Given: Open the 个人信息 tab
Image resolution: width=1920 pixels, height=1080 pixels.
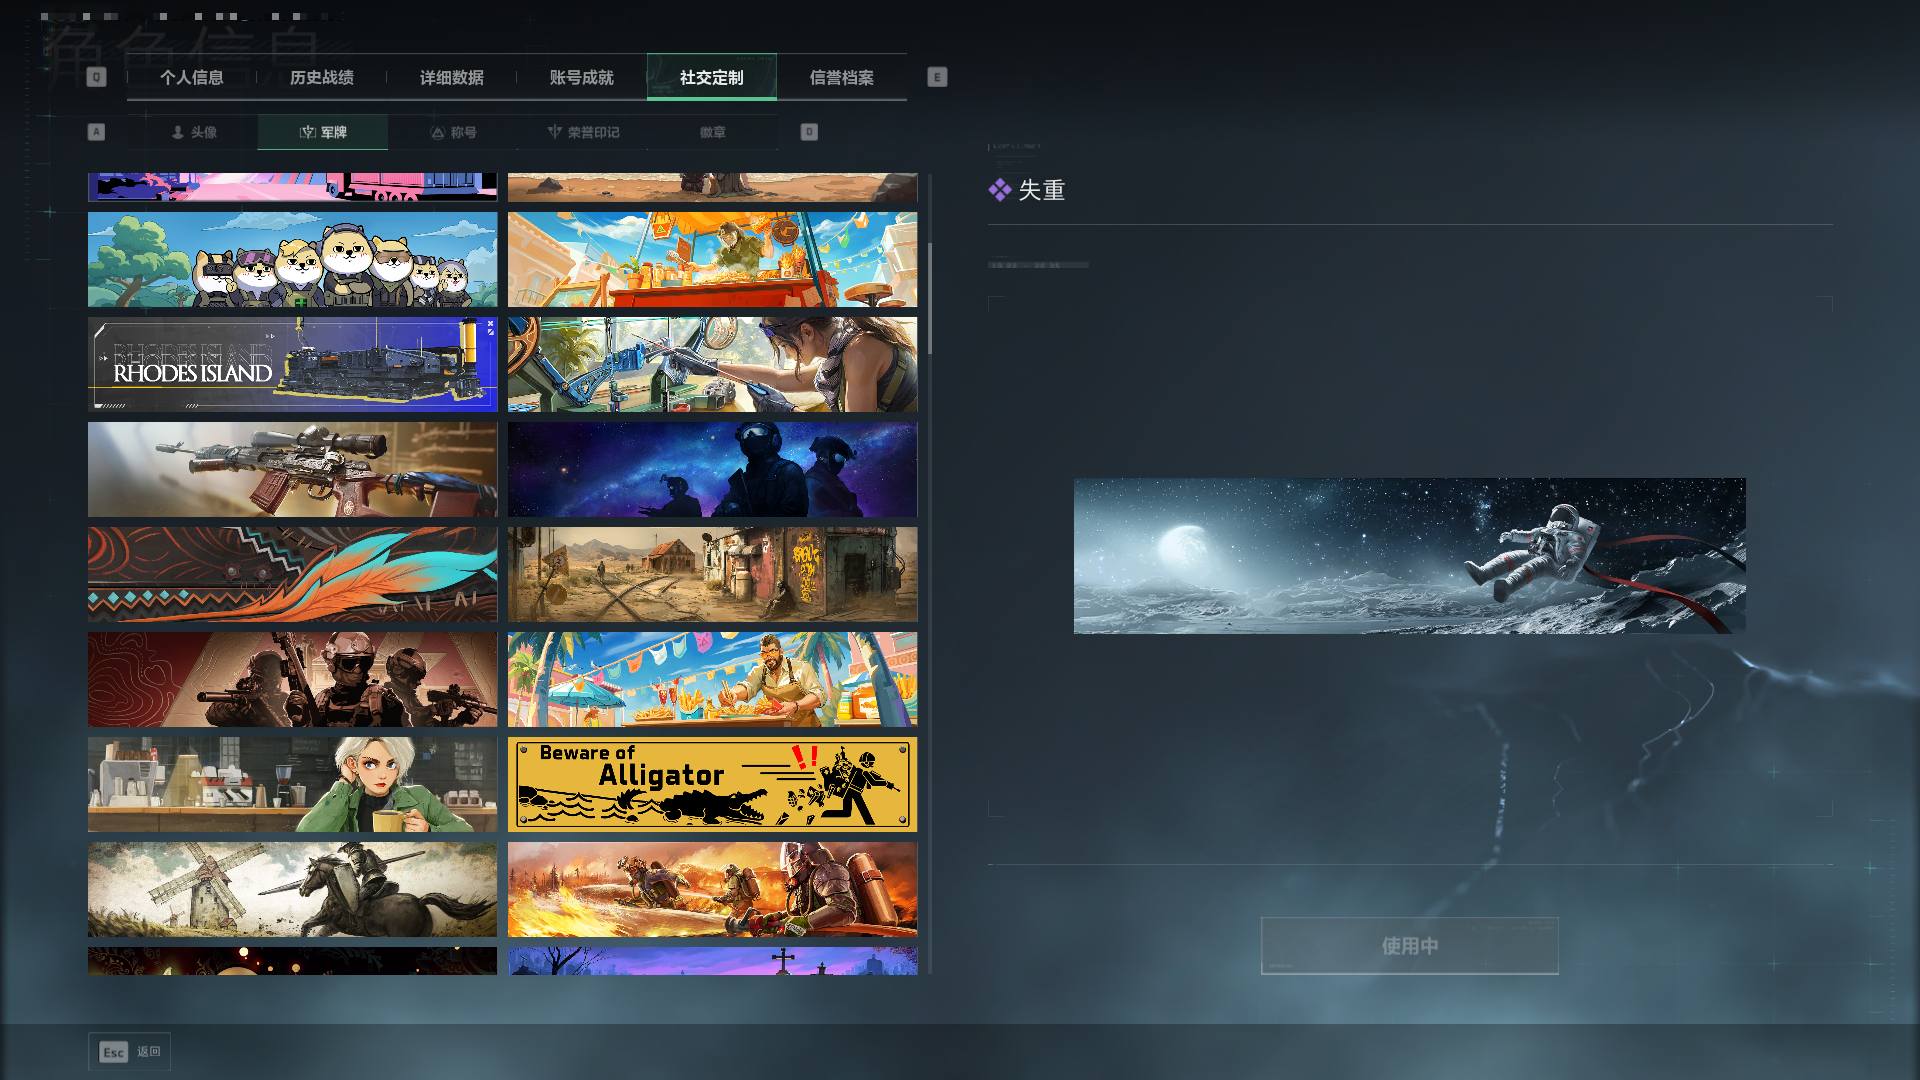Looking at the screenshot, I should (x=192, y=77).
